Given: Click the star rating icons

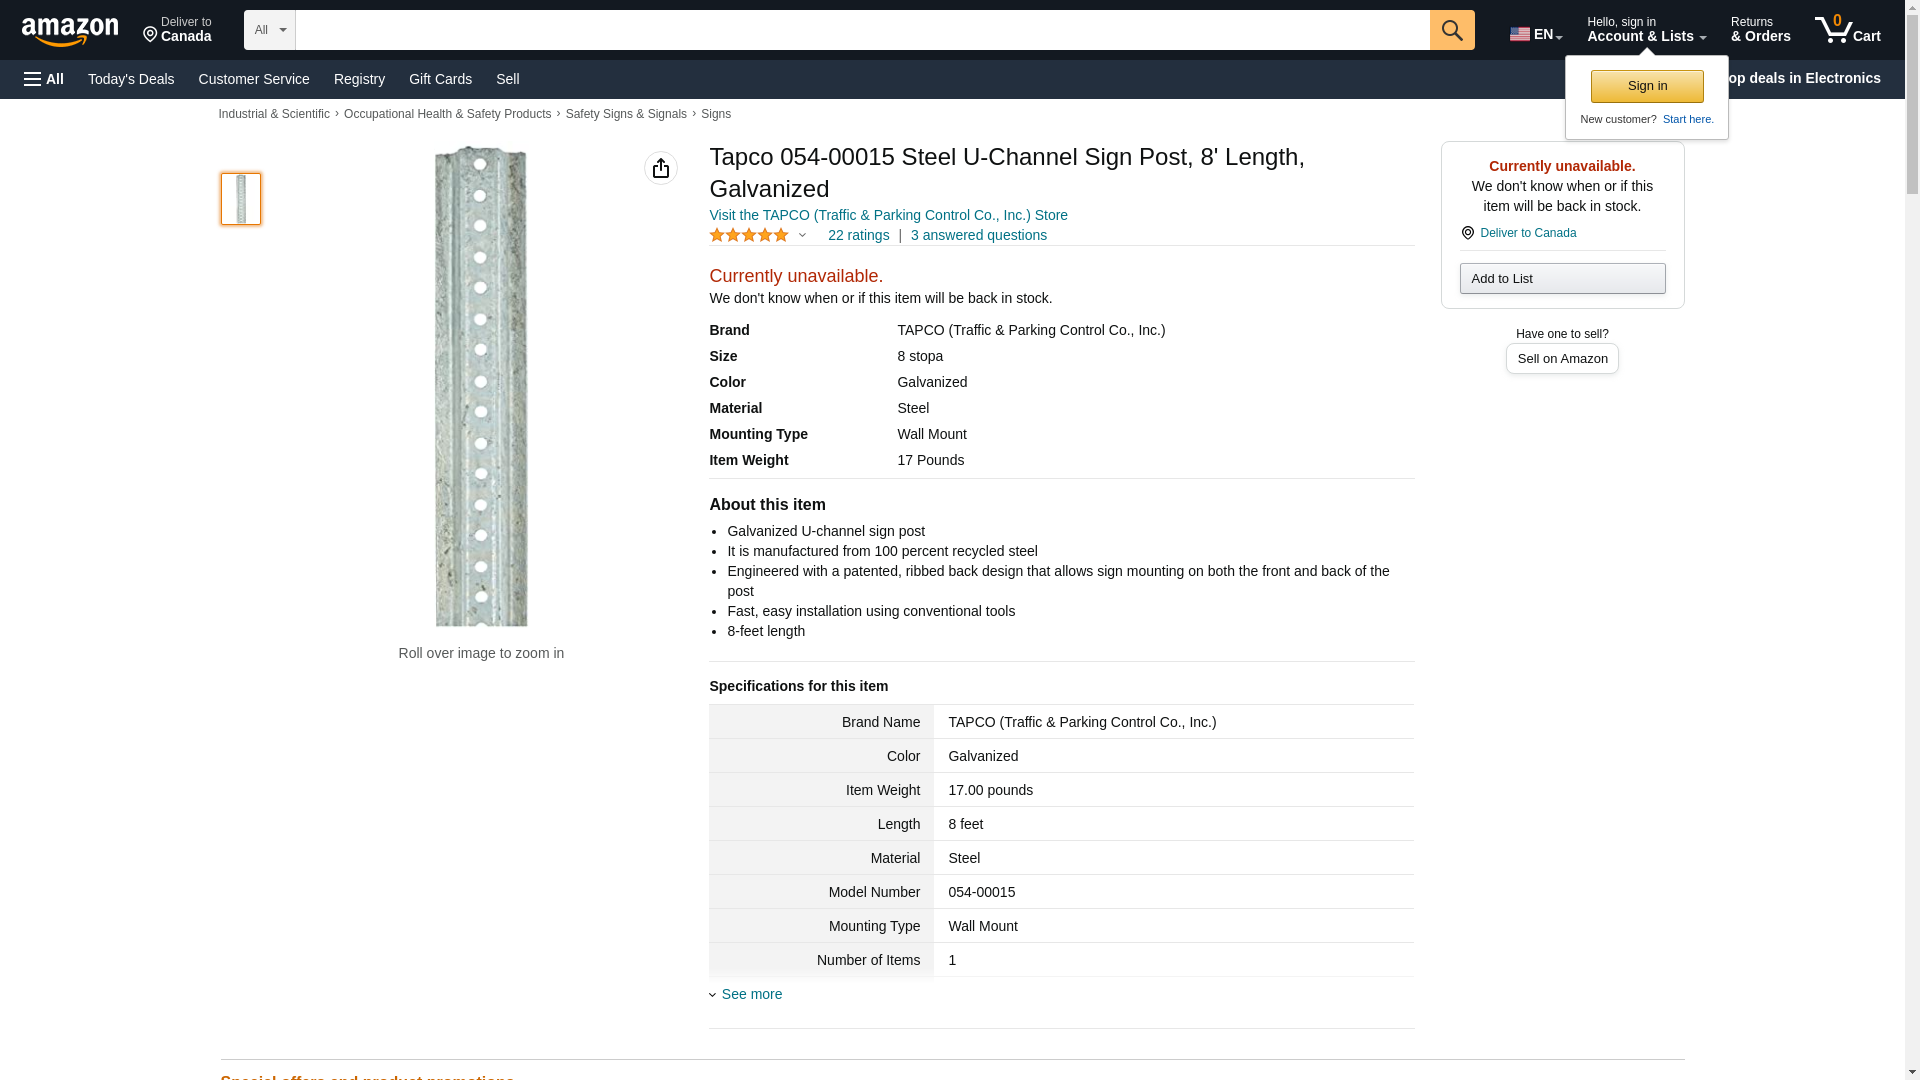Looking at the screenshot, I should pyautogui.click(x=749, y=235).
